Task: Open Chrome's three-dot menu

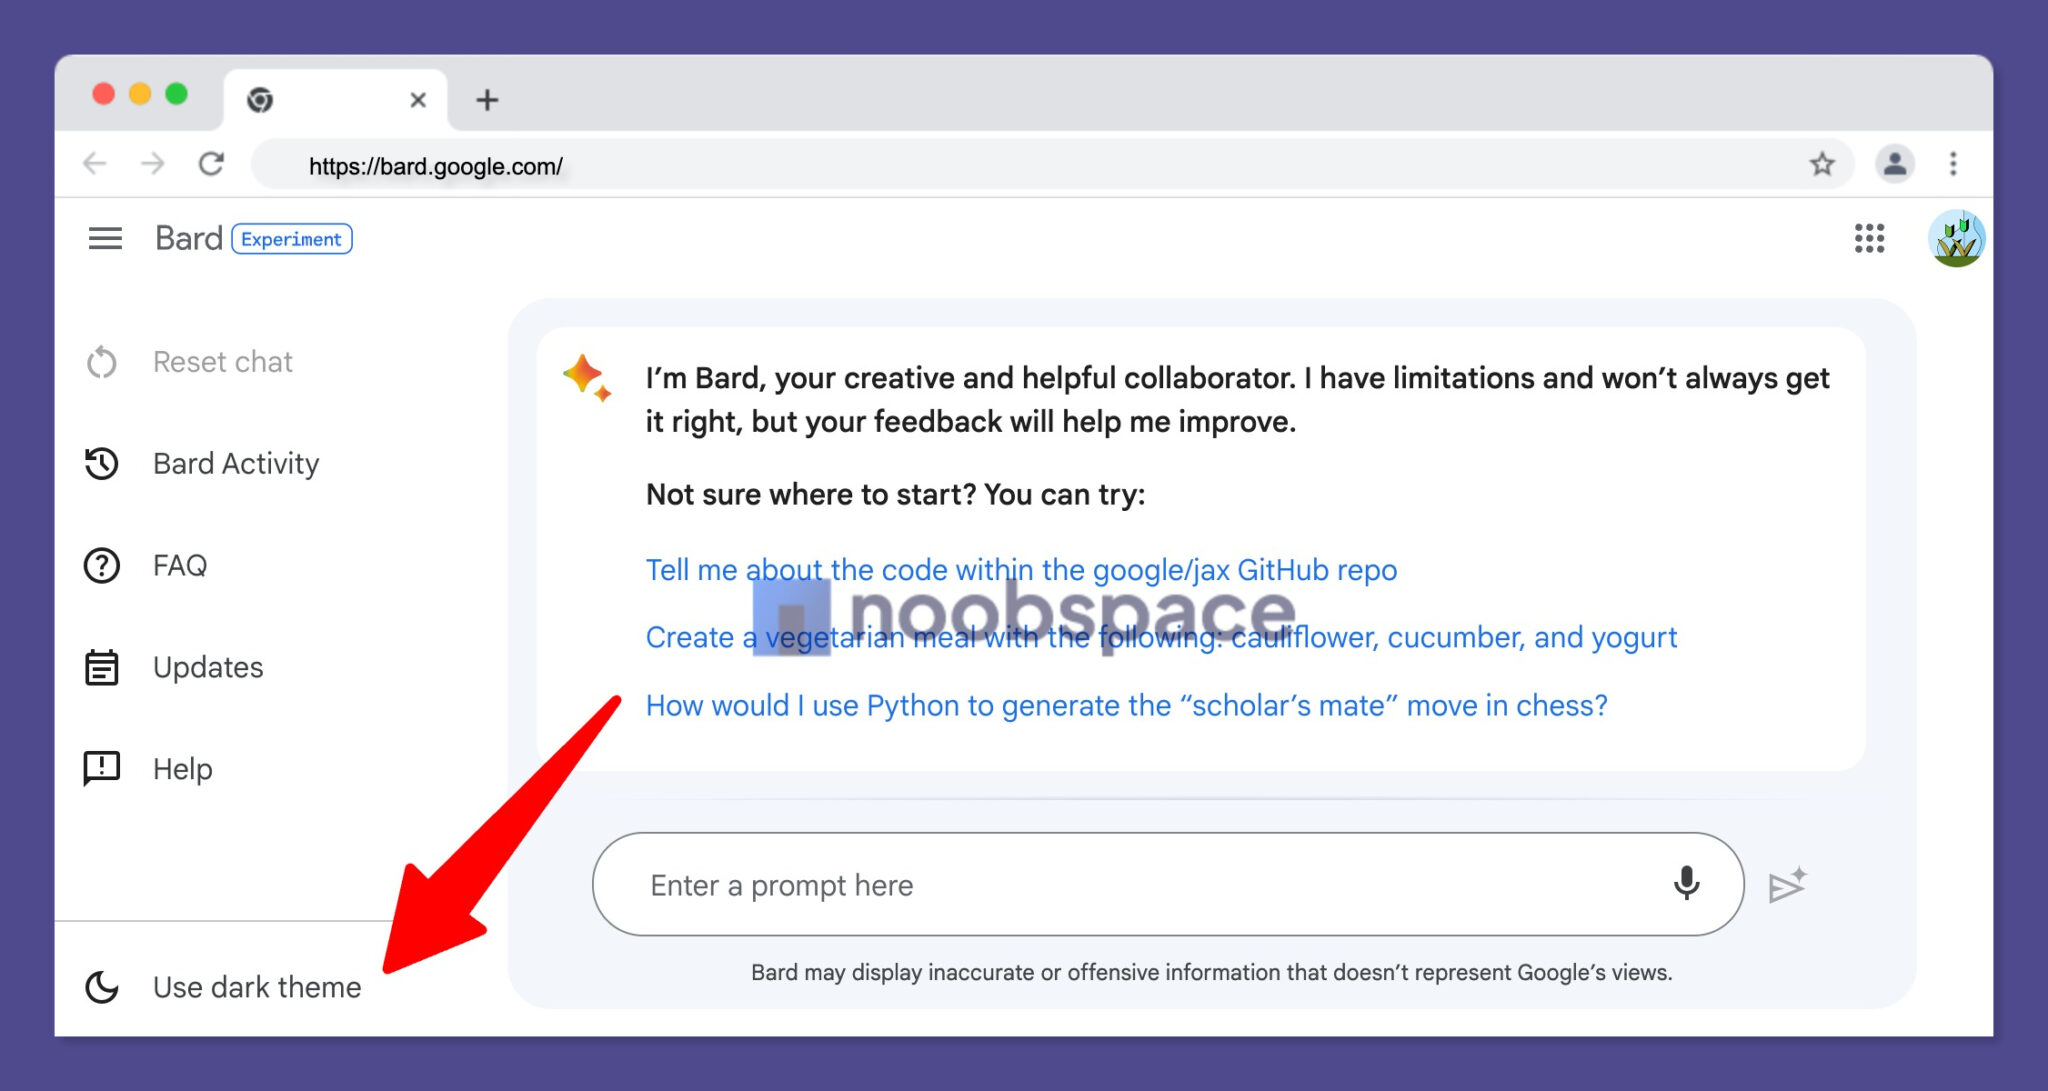Action: click(x=1952, y=163)
